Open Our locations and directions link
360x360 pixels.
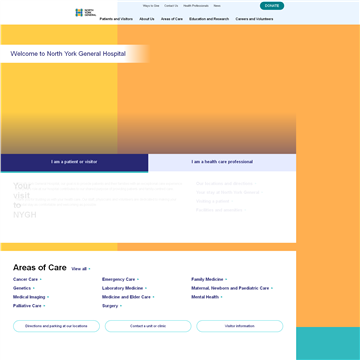tap(226, 184)
